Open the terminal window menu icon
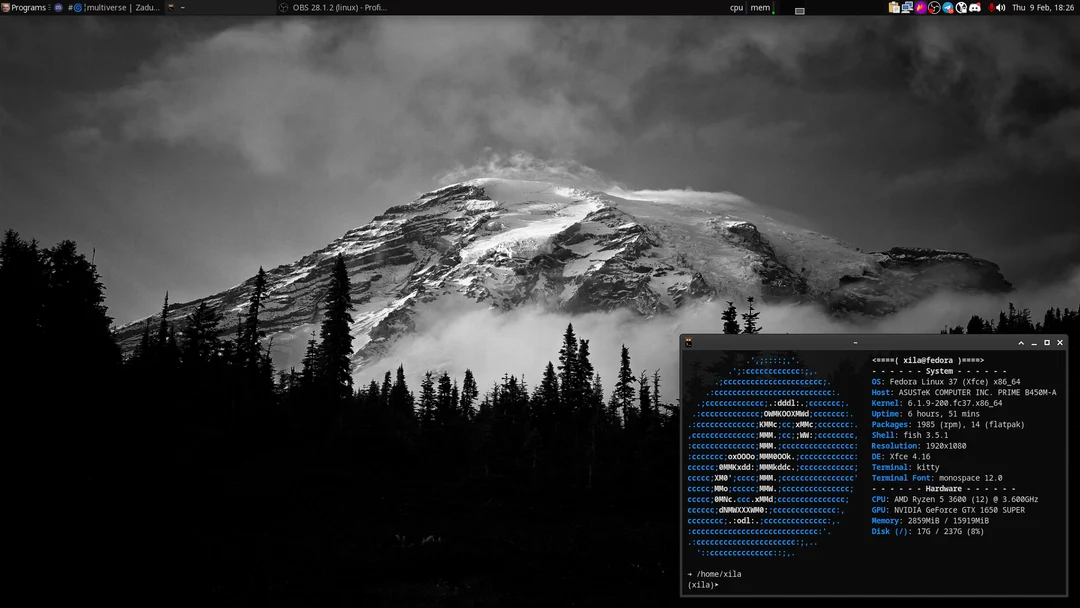The image size is (1080, 608). (691, 342)
